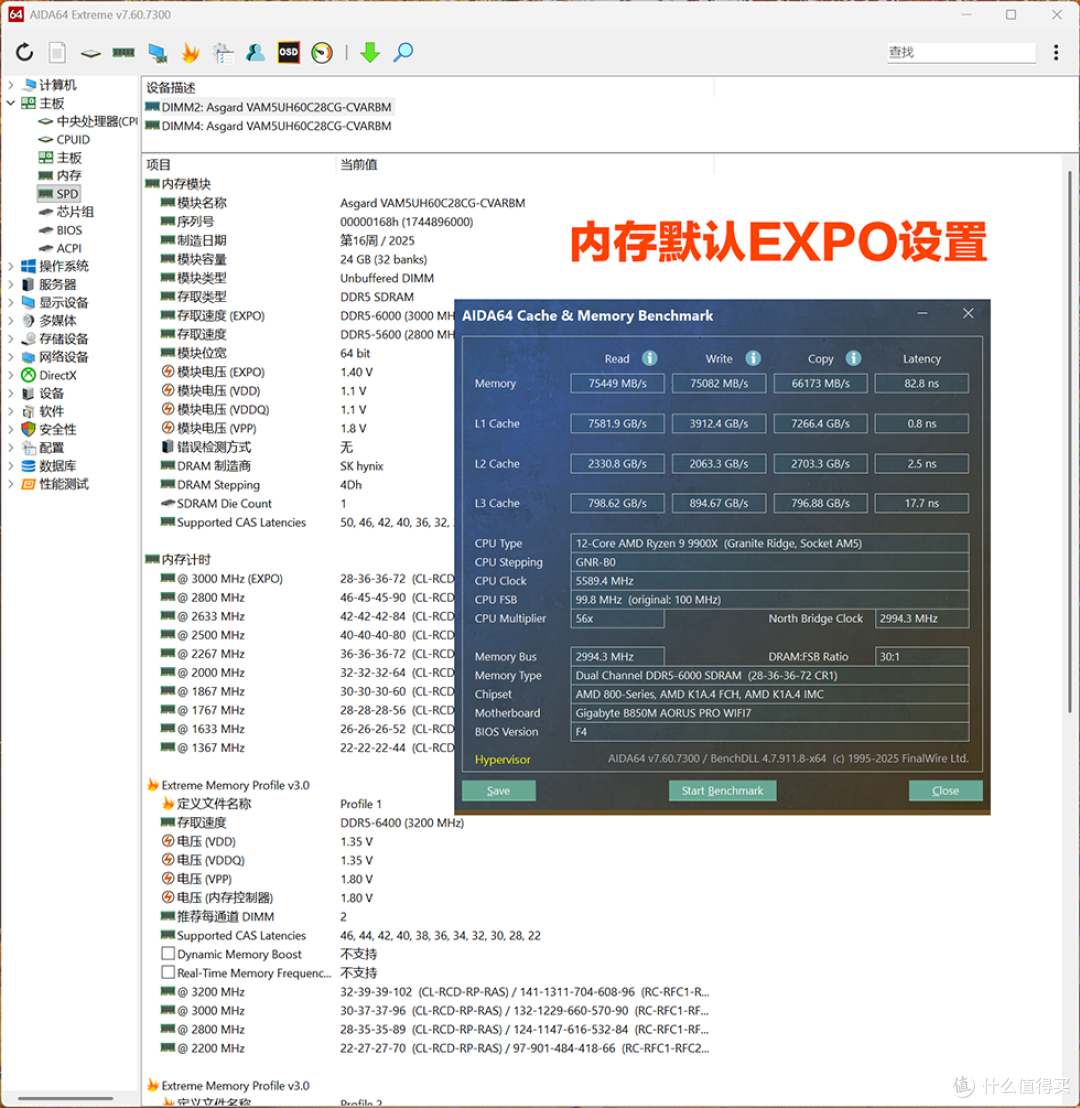The image size is (1080, 1108).
Task: Click the magnifier search icon
Action: click(x=404, y=52)
